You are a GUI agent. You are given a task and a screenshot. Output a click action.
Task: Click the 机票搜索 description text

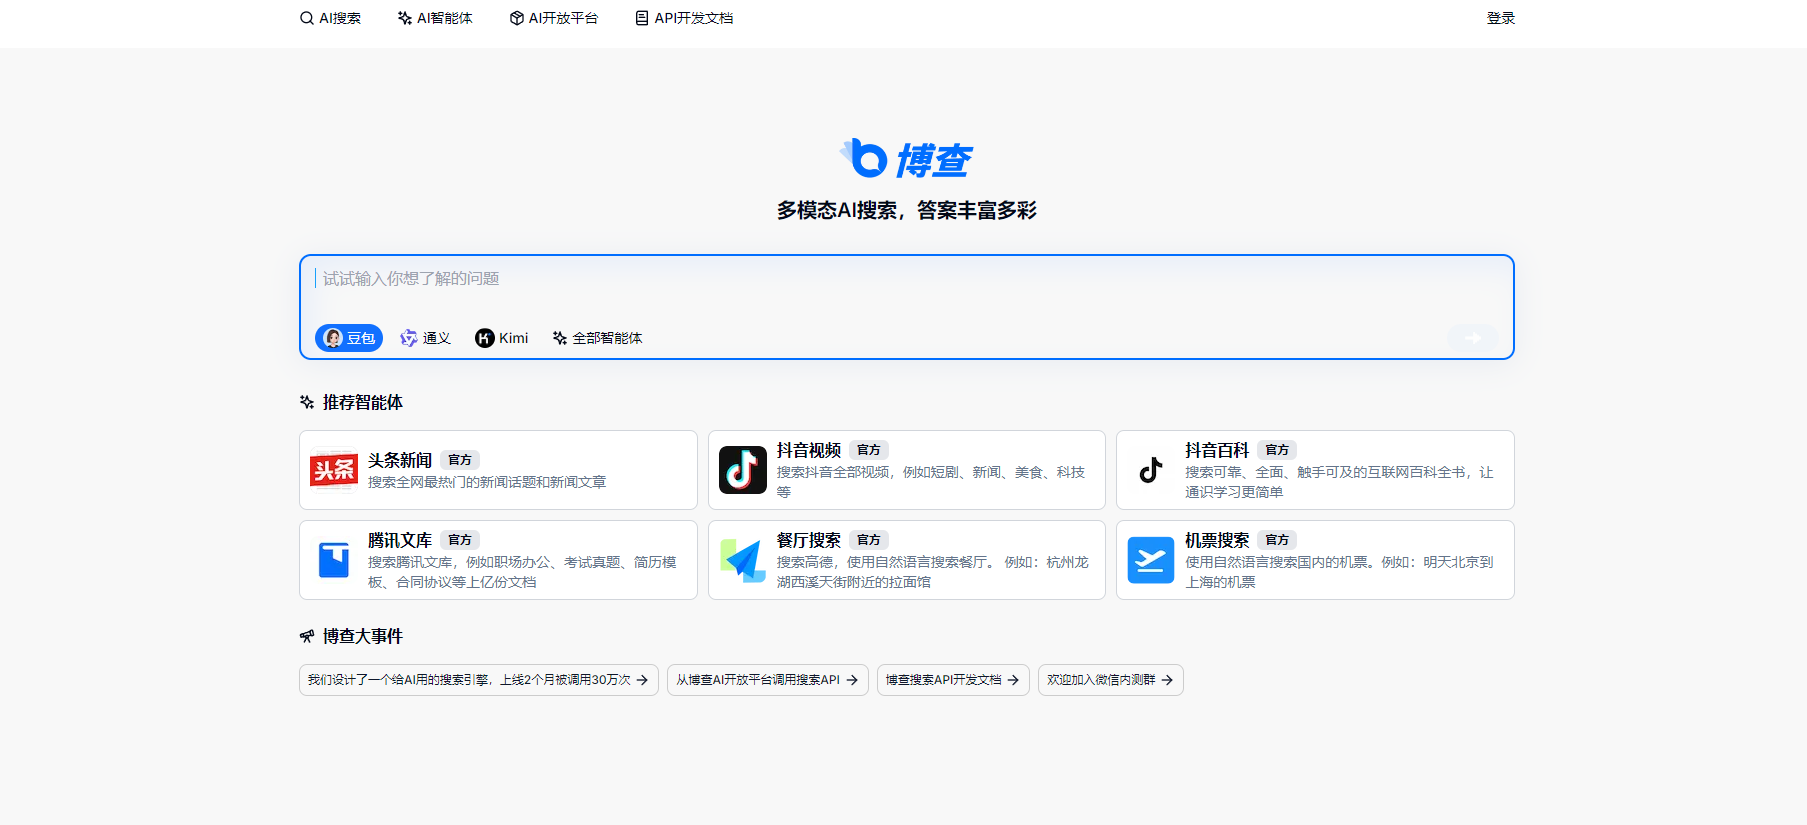[x=1339, y=572]
